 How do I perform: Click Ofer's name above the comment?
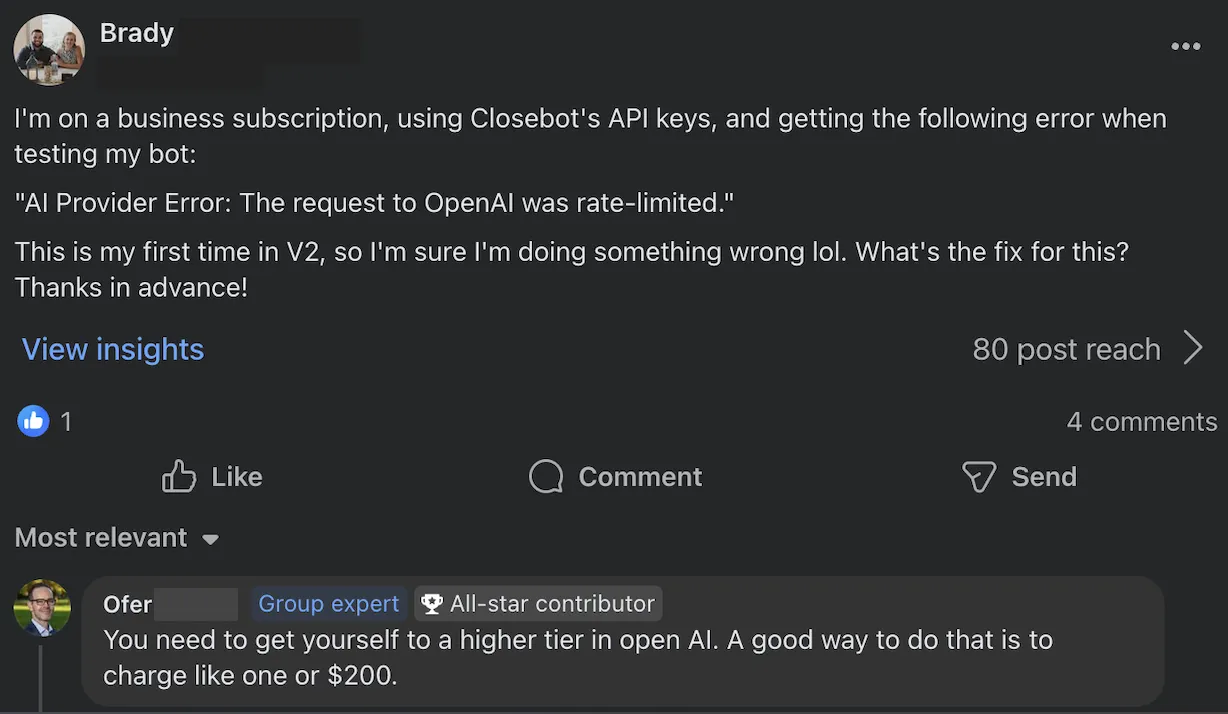tap(127, 603)
